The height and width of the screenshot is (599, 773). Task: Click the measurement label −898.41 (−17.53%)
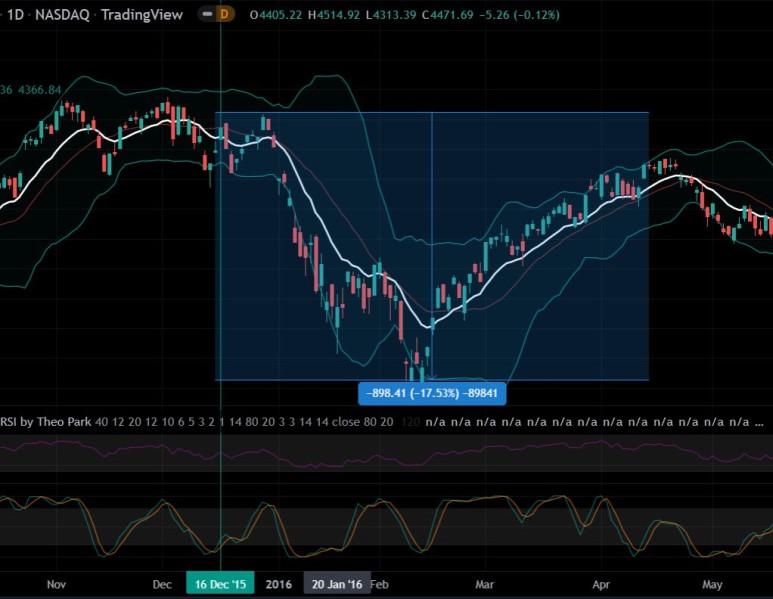pos(432,393)
